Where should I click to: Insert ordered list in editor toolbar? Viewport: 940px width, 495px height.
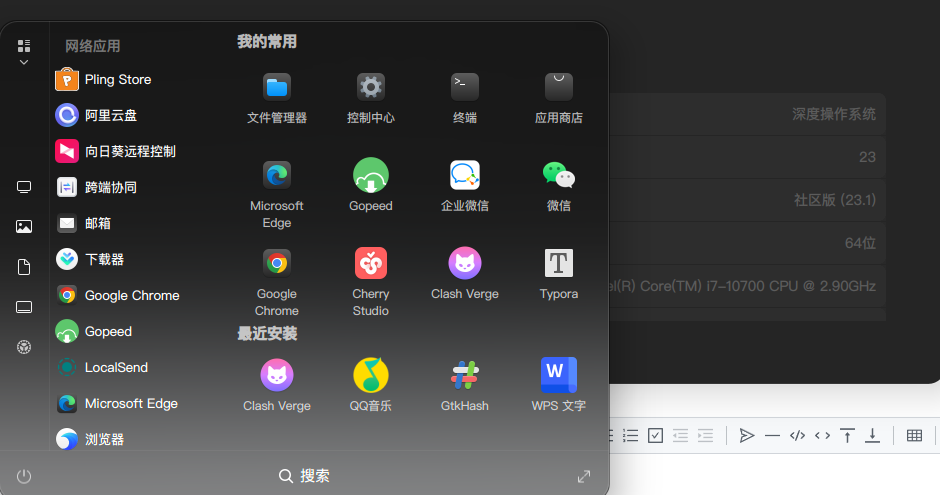point(631,436)
